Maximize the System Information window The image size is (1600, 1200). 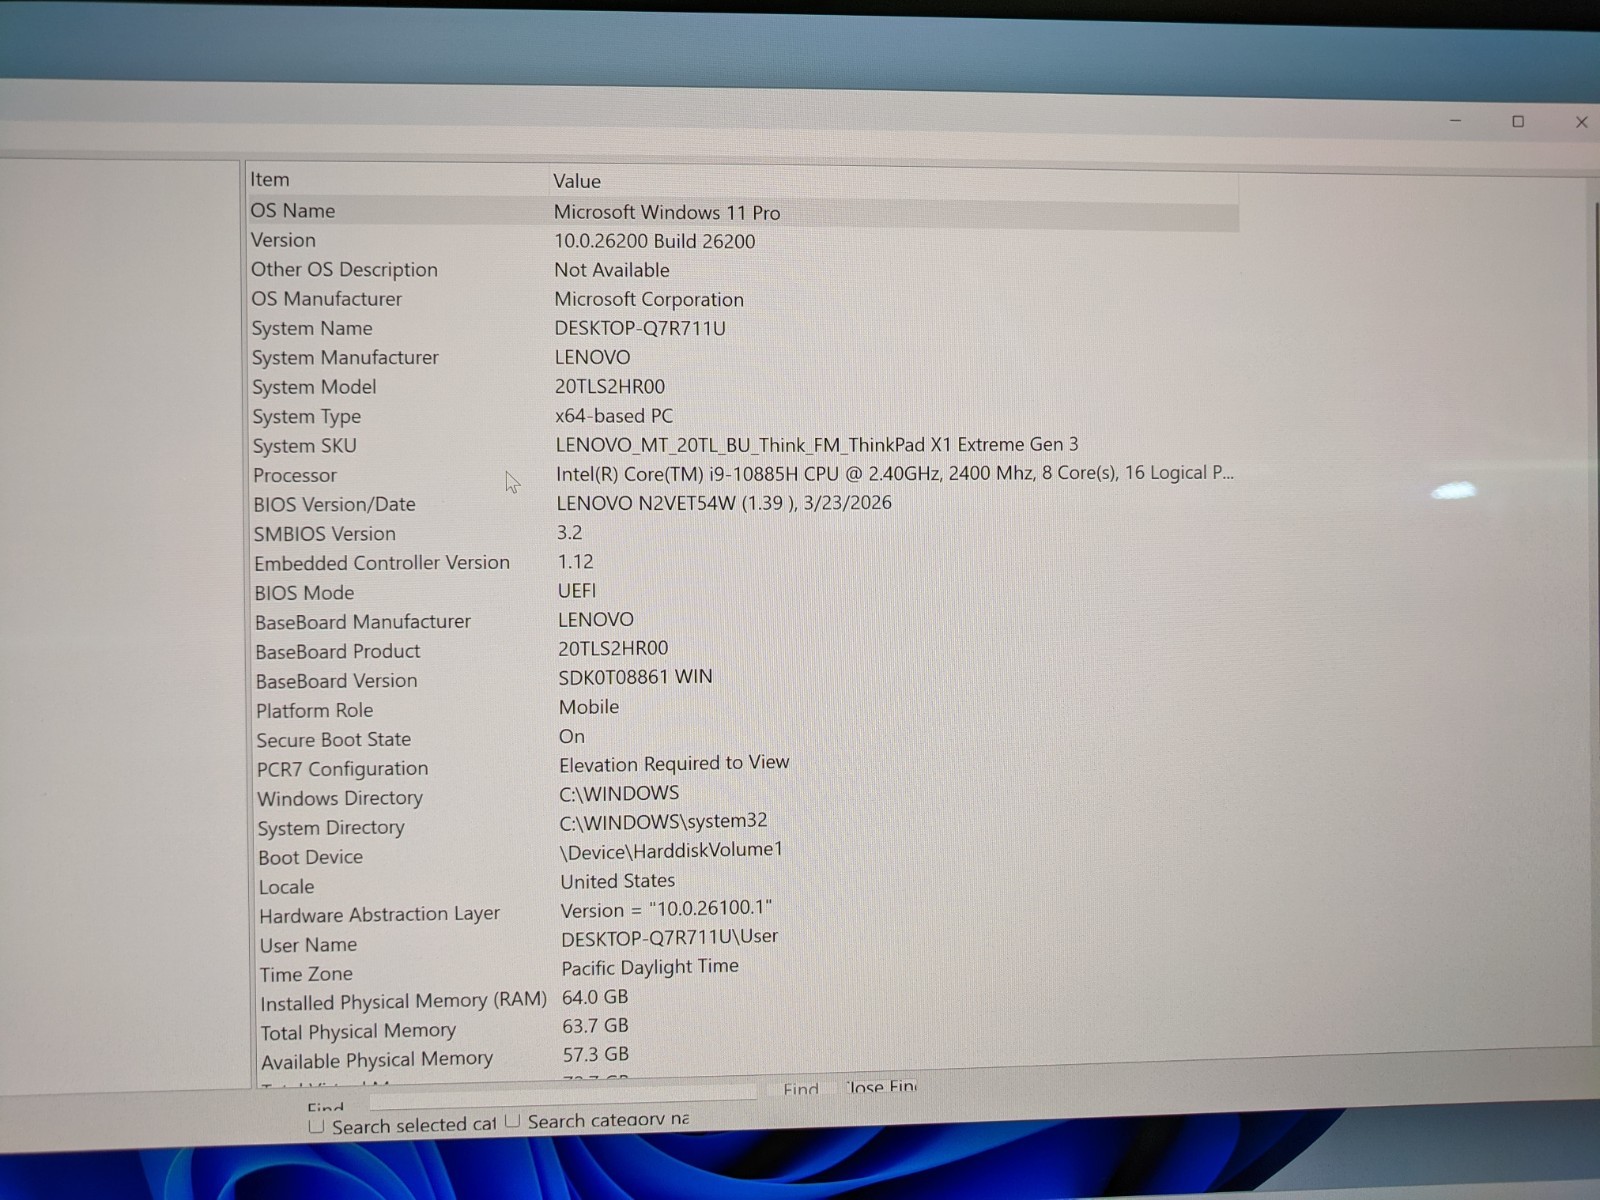coord(1518,122)
